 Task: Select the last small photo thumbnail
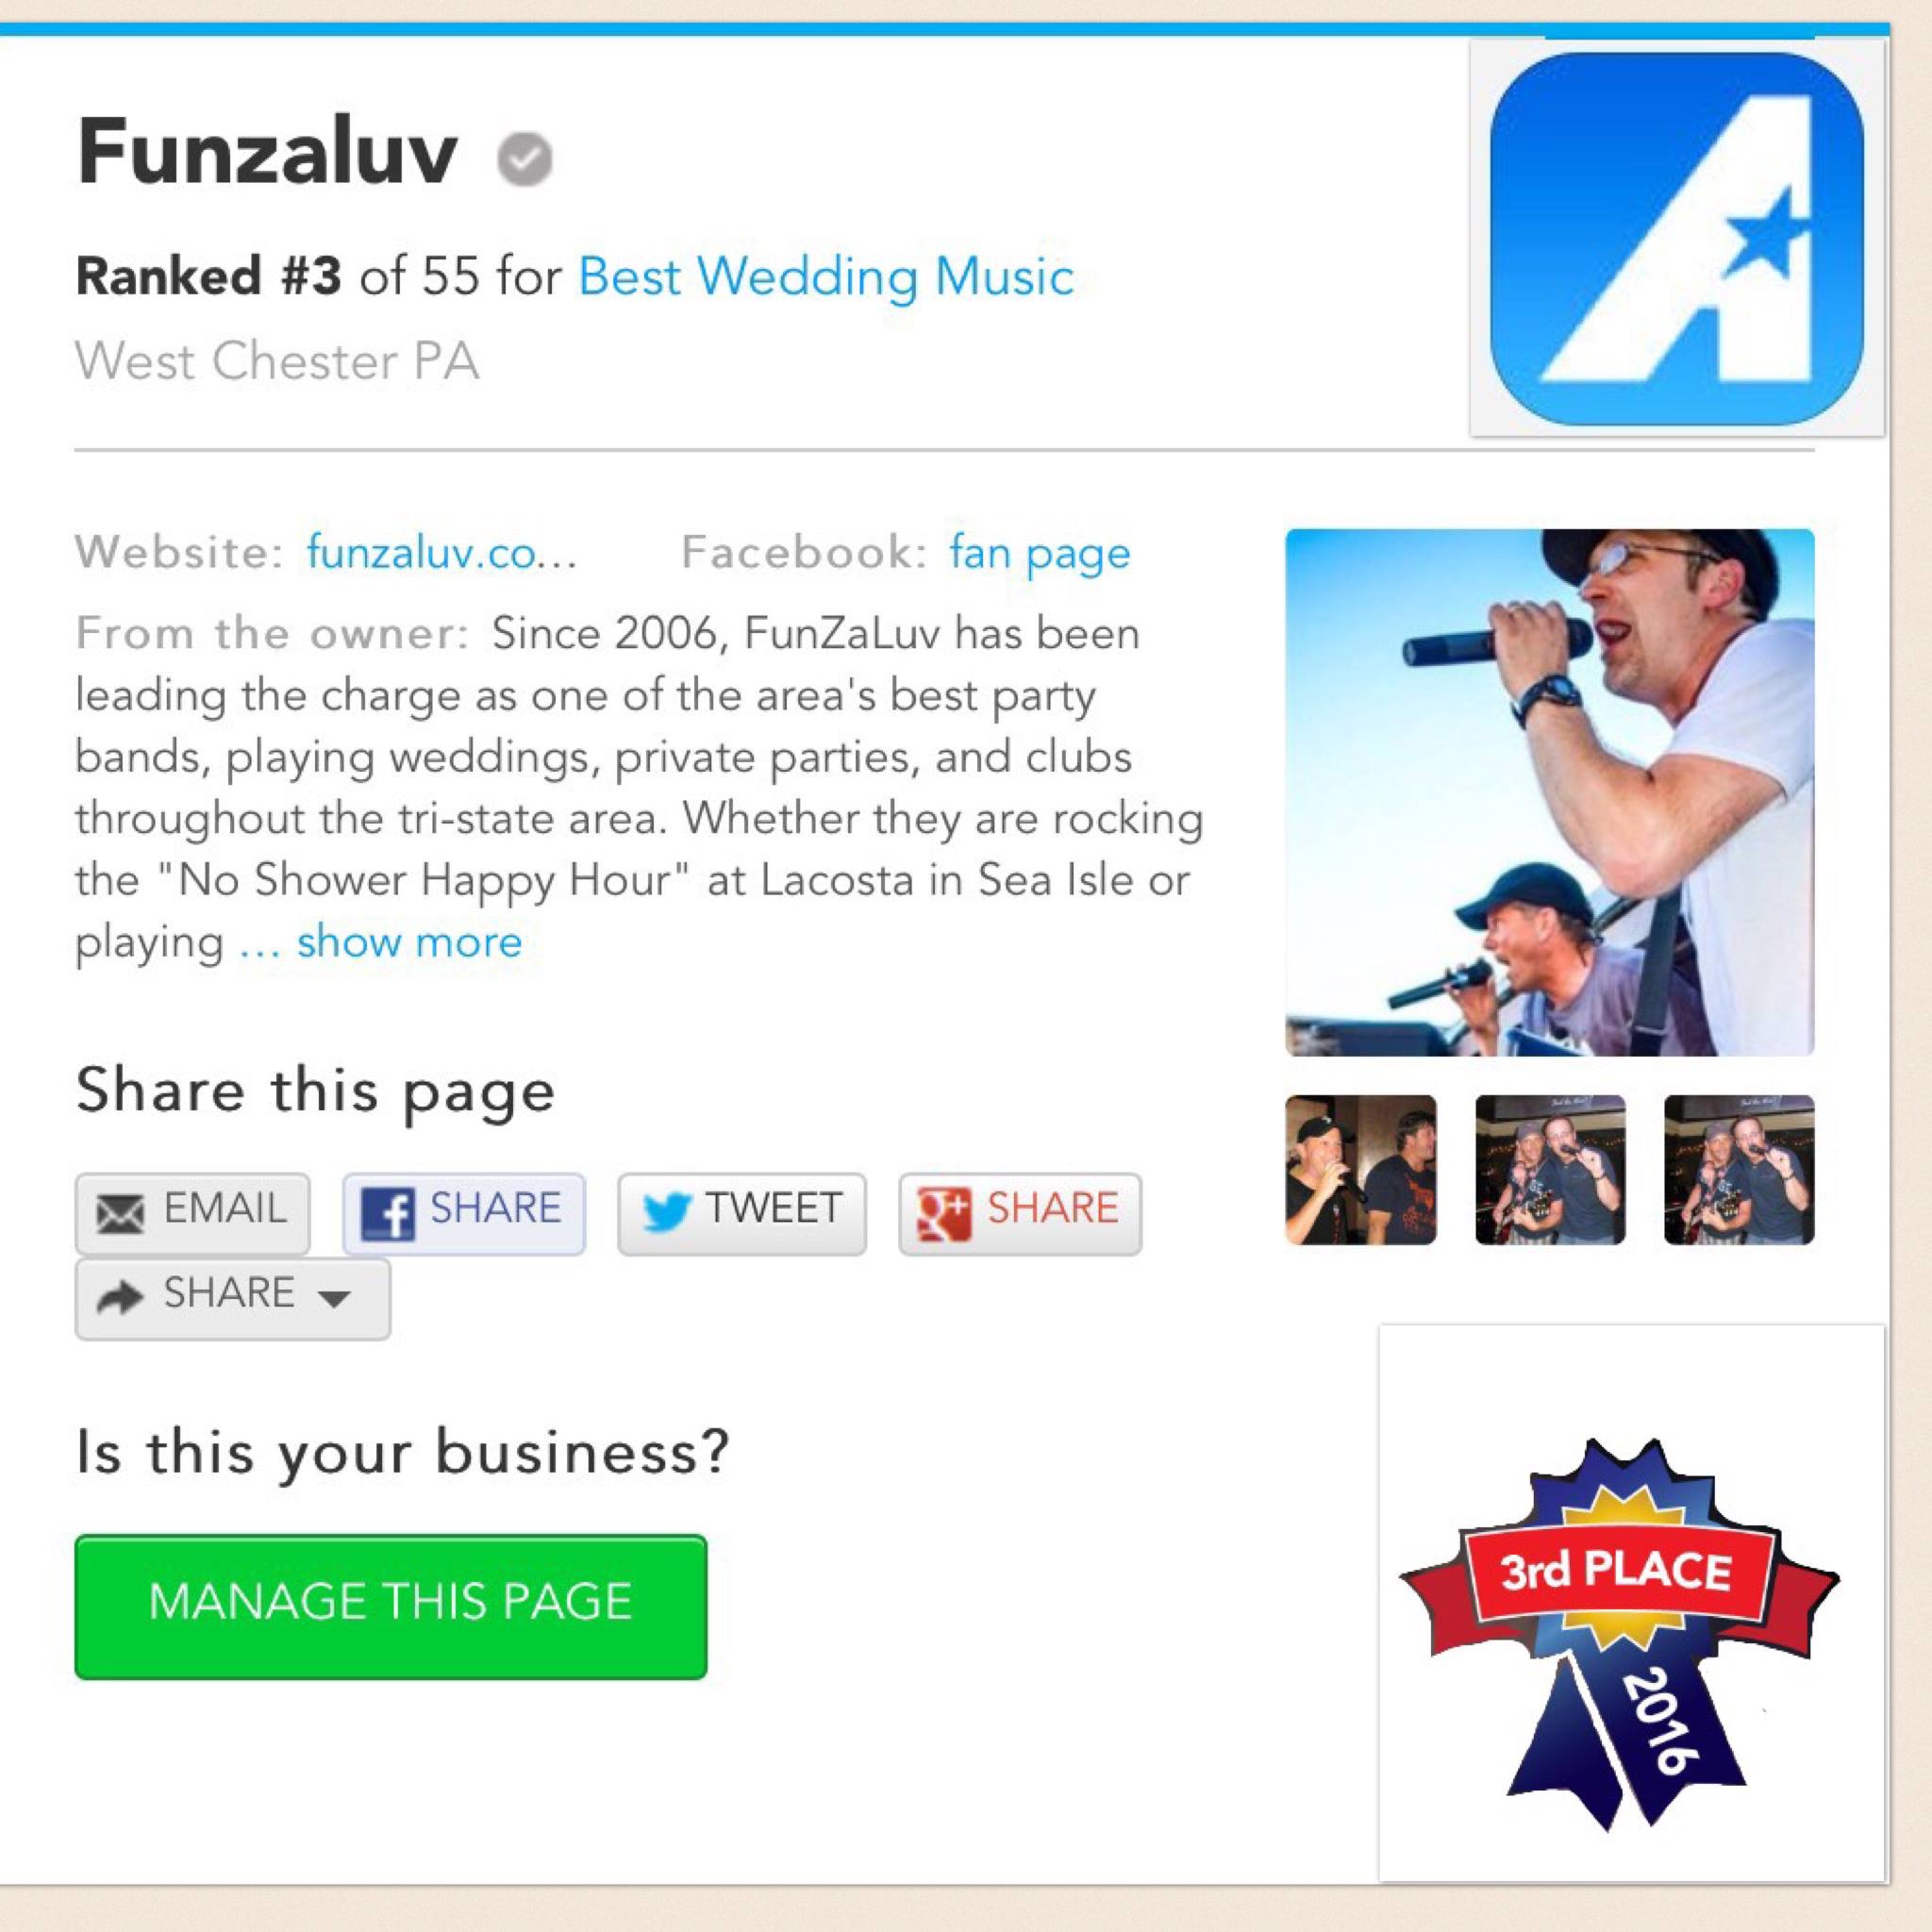pos(1739,1169)
